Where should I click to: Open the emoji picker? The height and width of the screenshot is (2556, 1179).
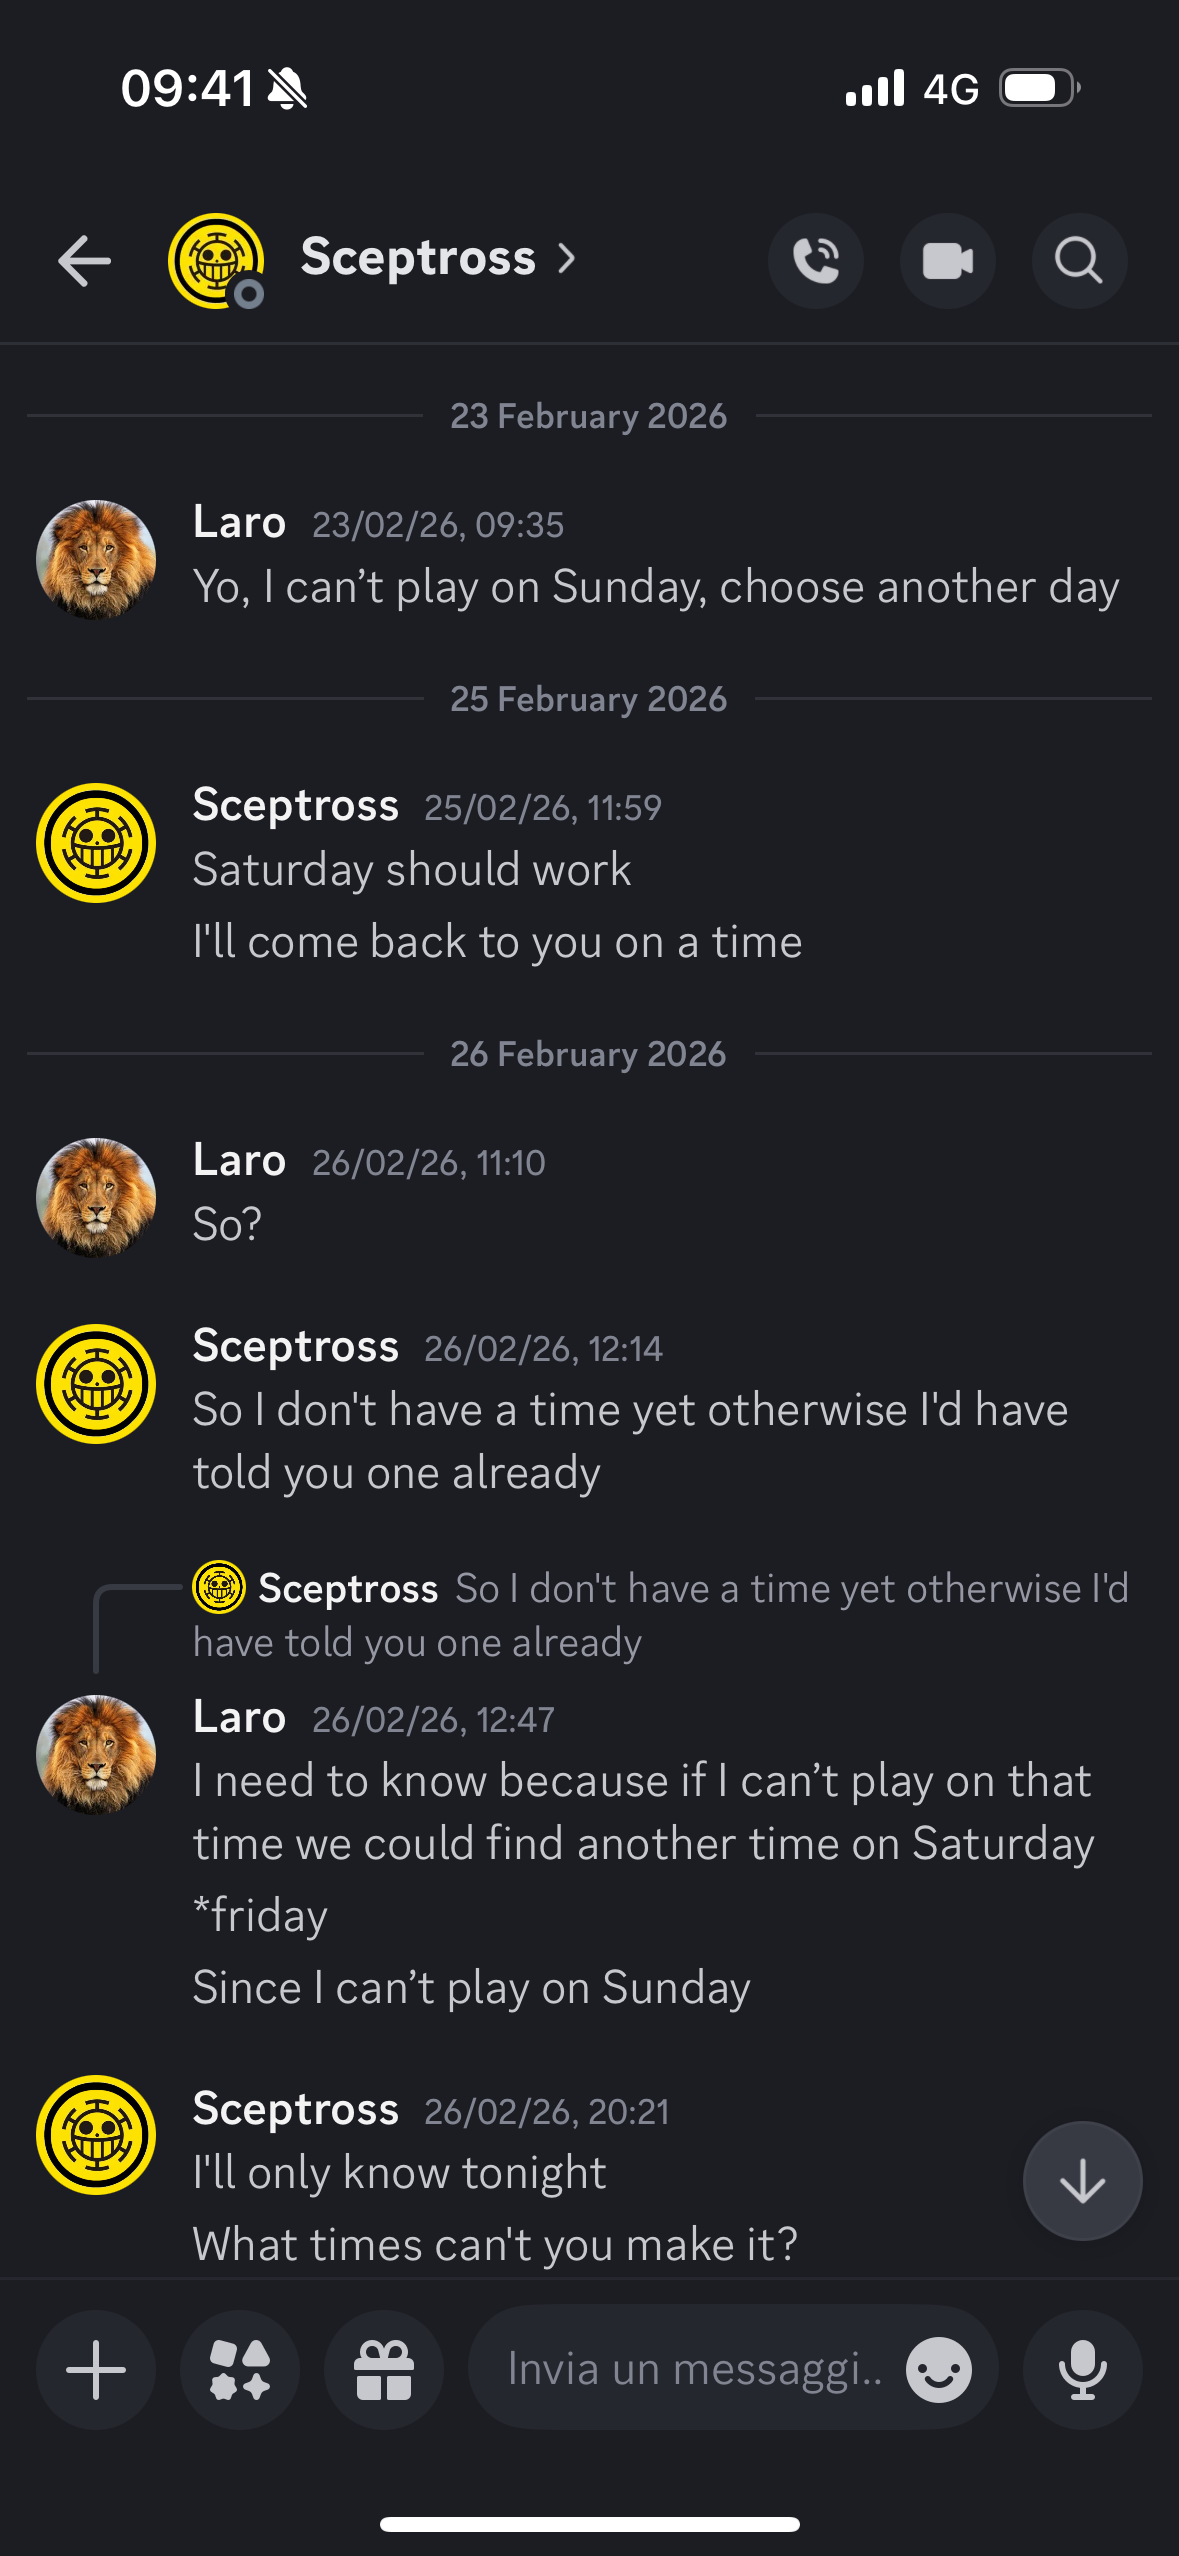click(938, 2369)
